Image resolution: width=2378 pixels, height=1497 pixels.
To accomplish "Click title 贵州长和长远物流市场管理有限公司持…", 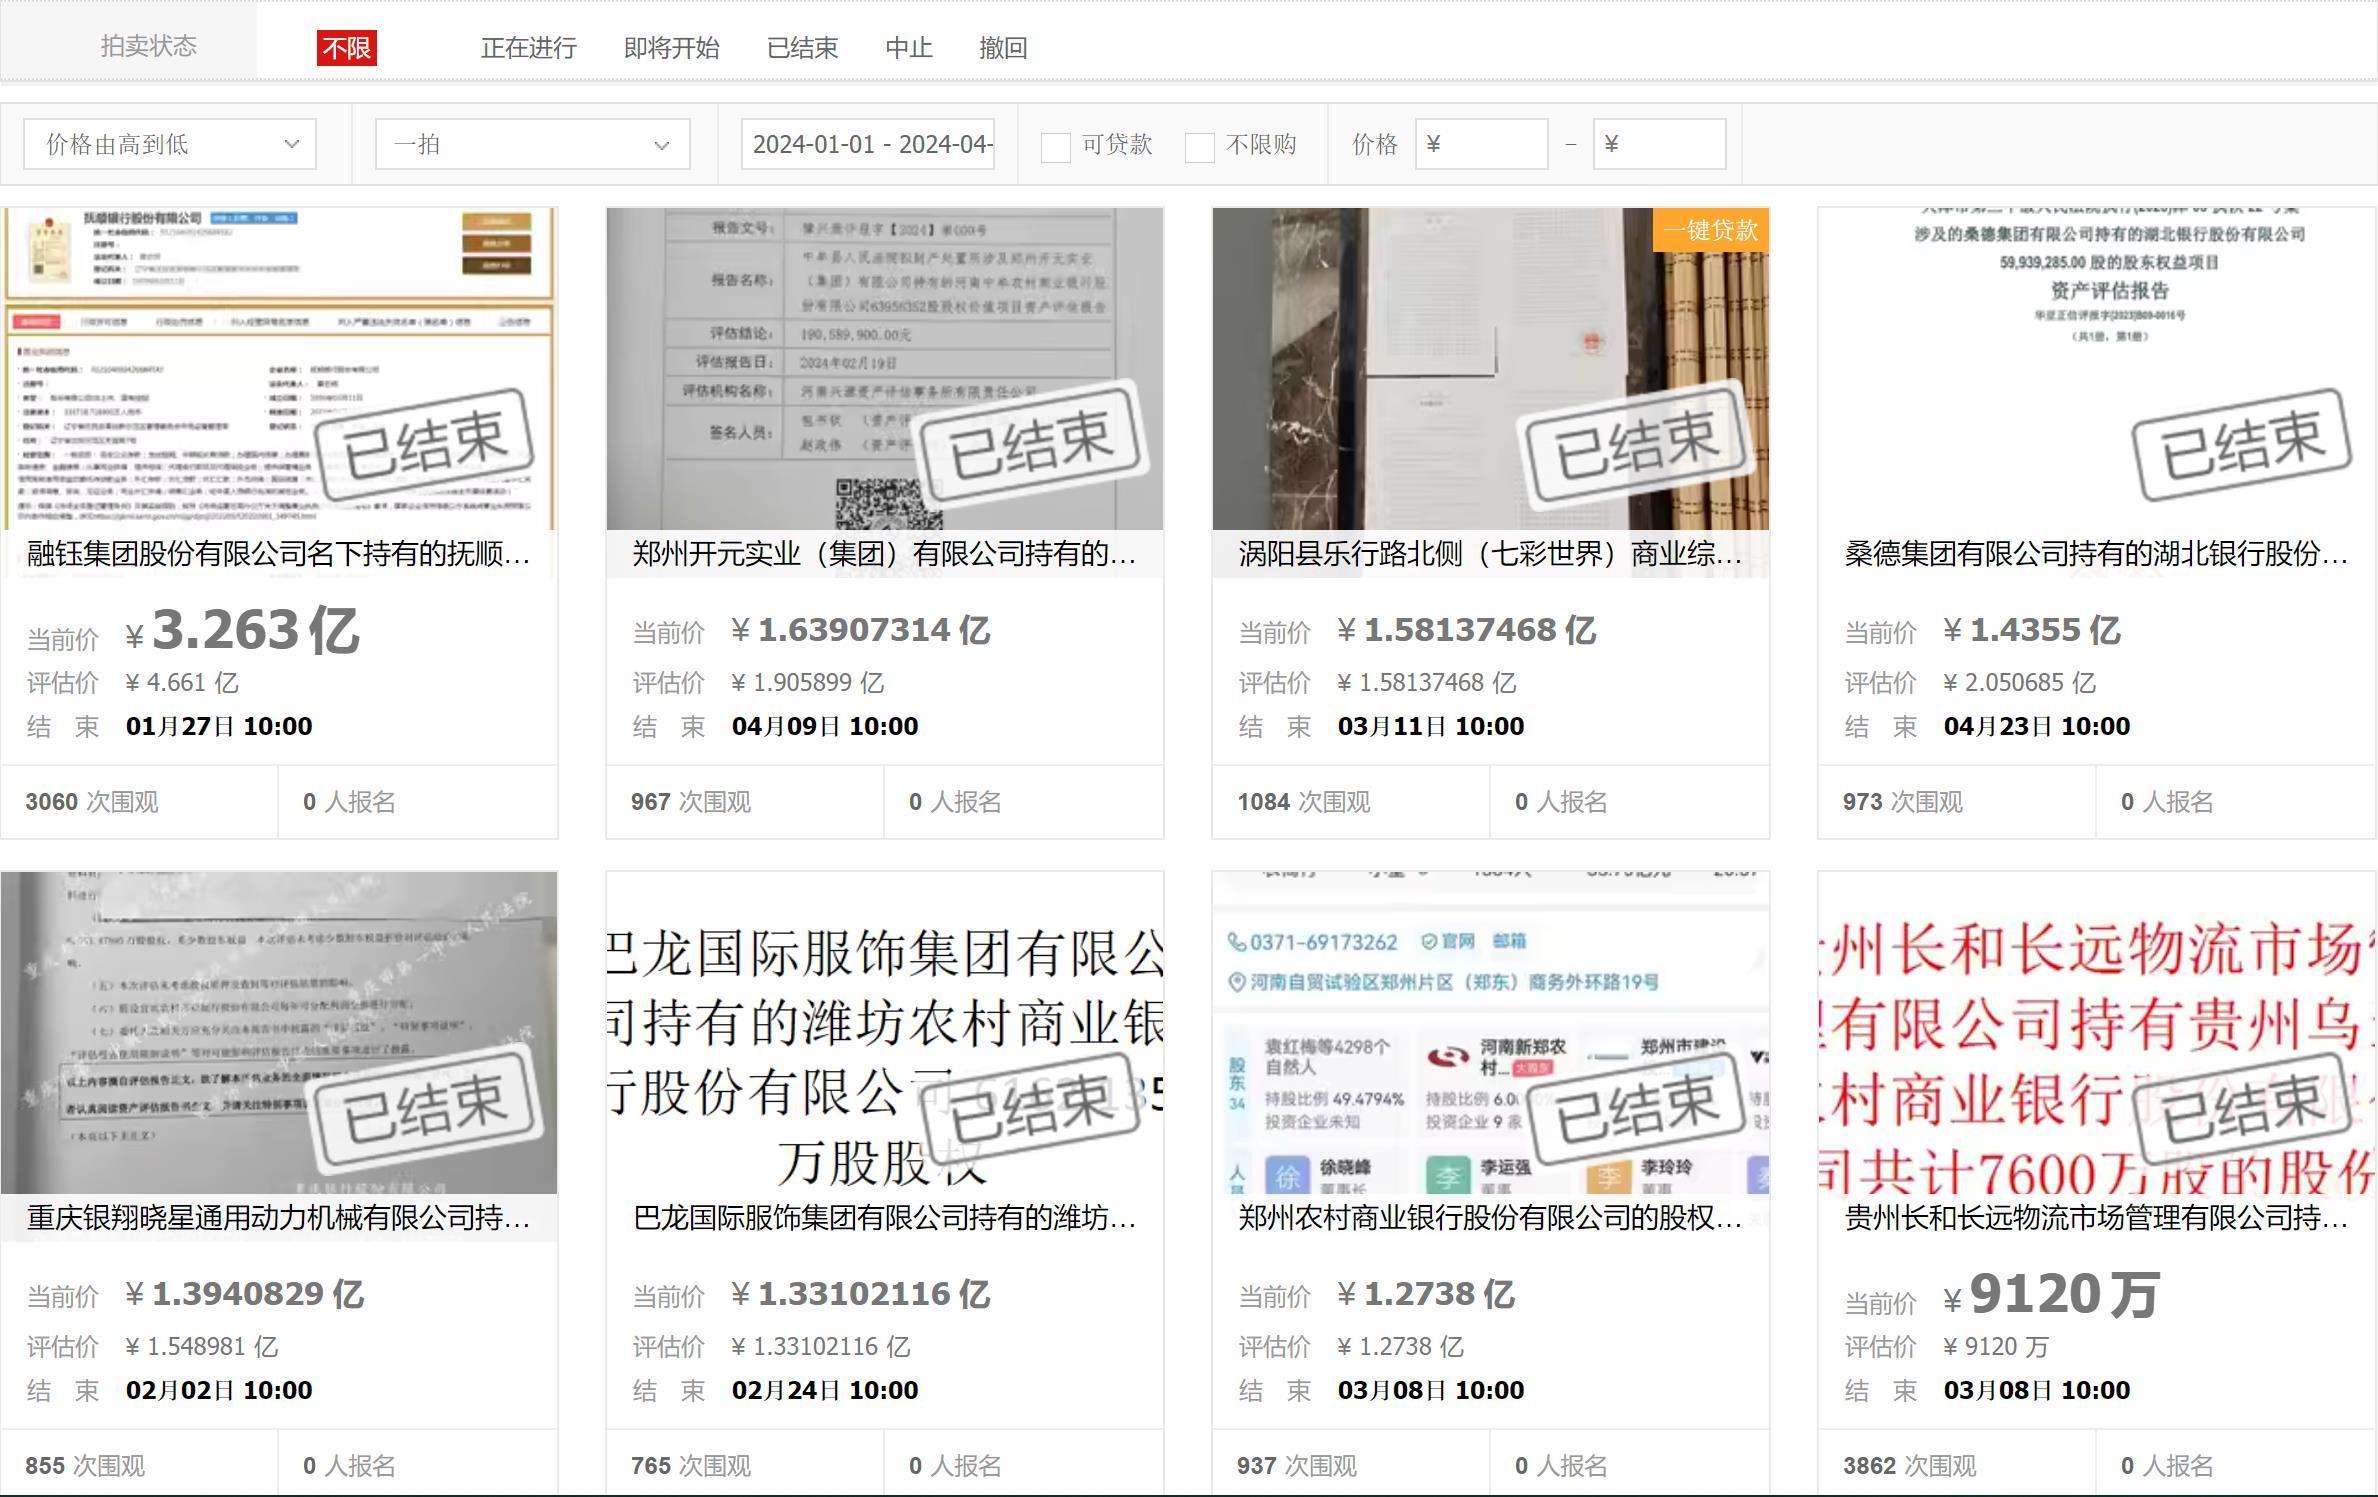I will click(2096, 1218).
